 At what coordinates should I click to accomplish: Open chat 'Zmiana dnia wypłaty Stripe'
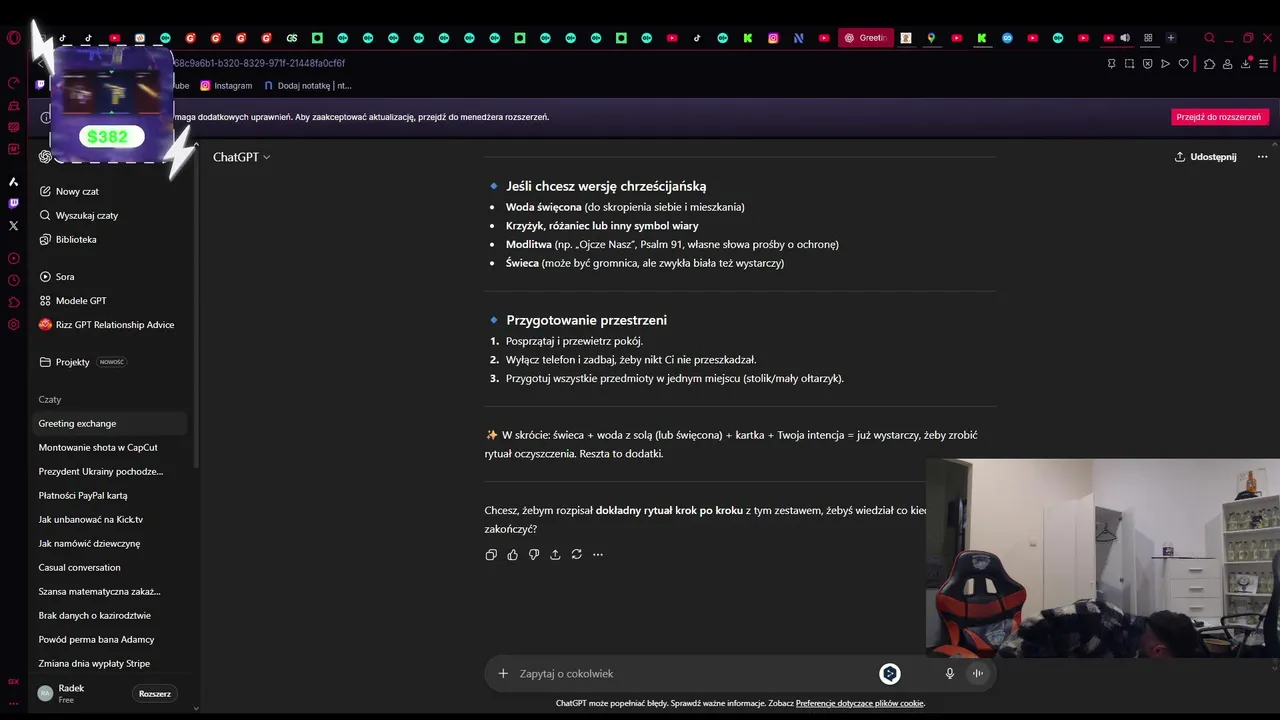(x=110, y=663)
